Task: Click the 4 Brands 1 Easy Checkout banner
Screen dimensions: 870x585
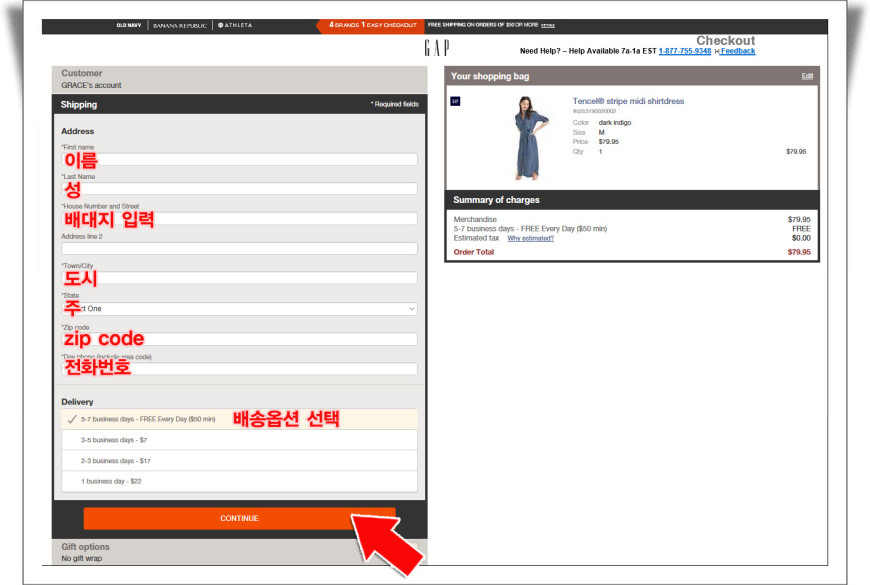Action: 372,25
